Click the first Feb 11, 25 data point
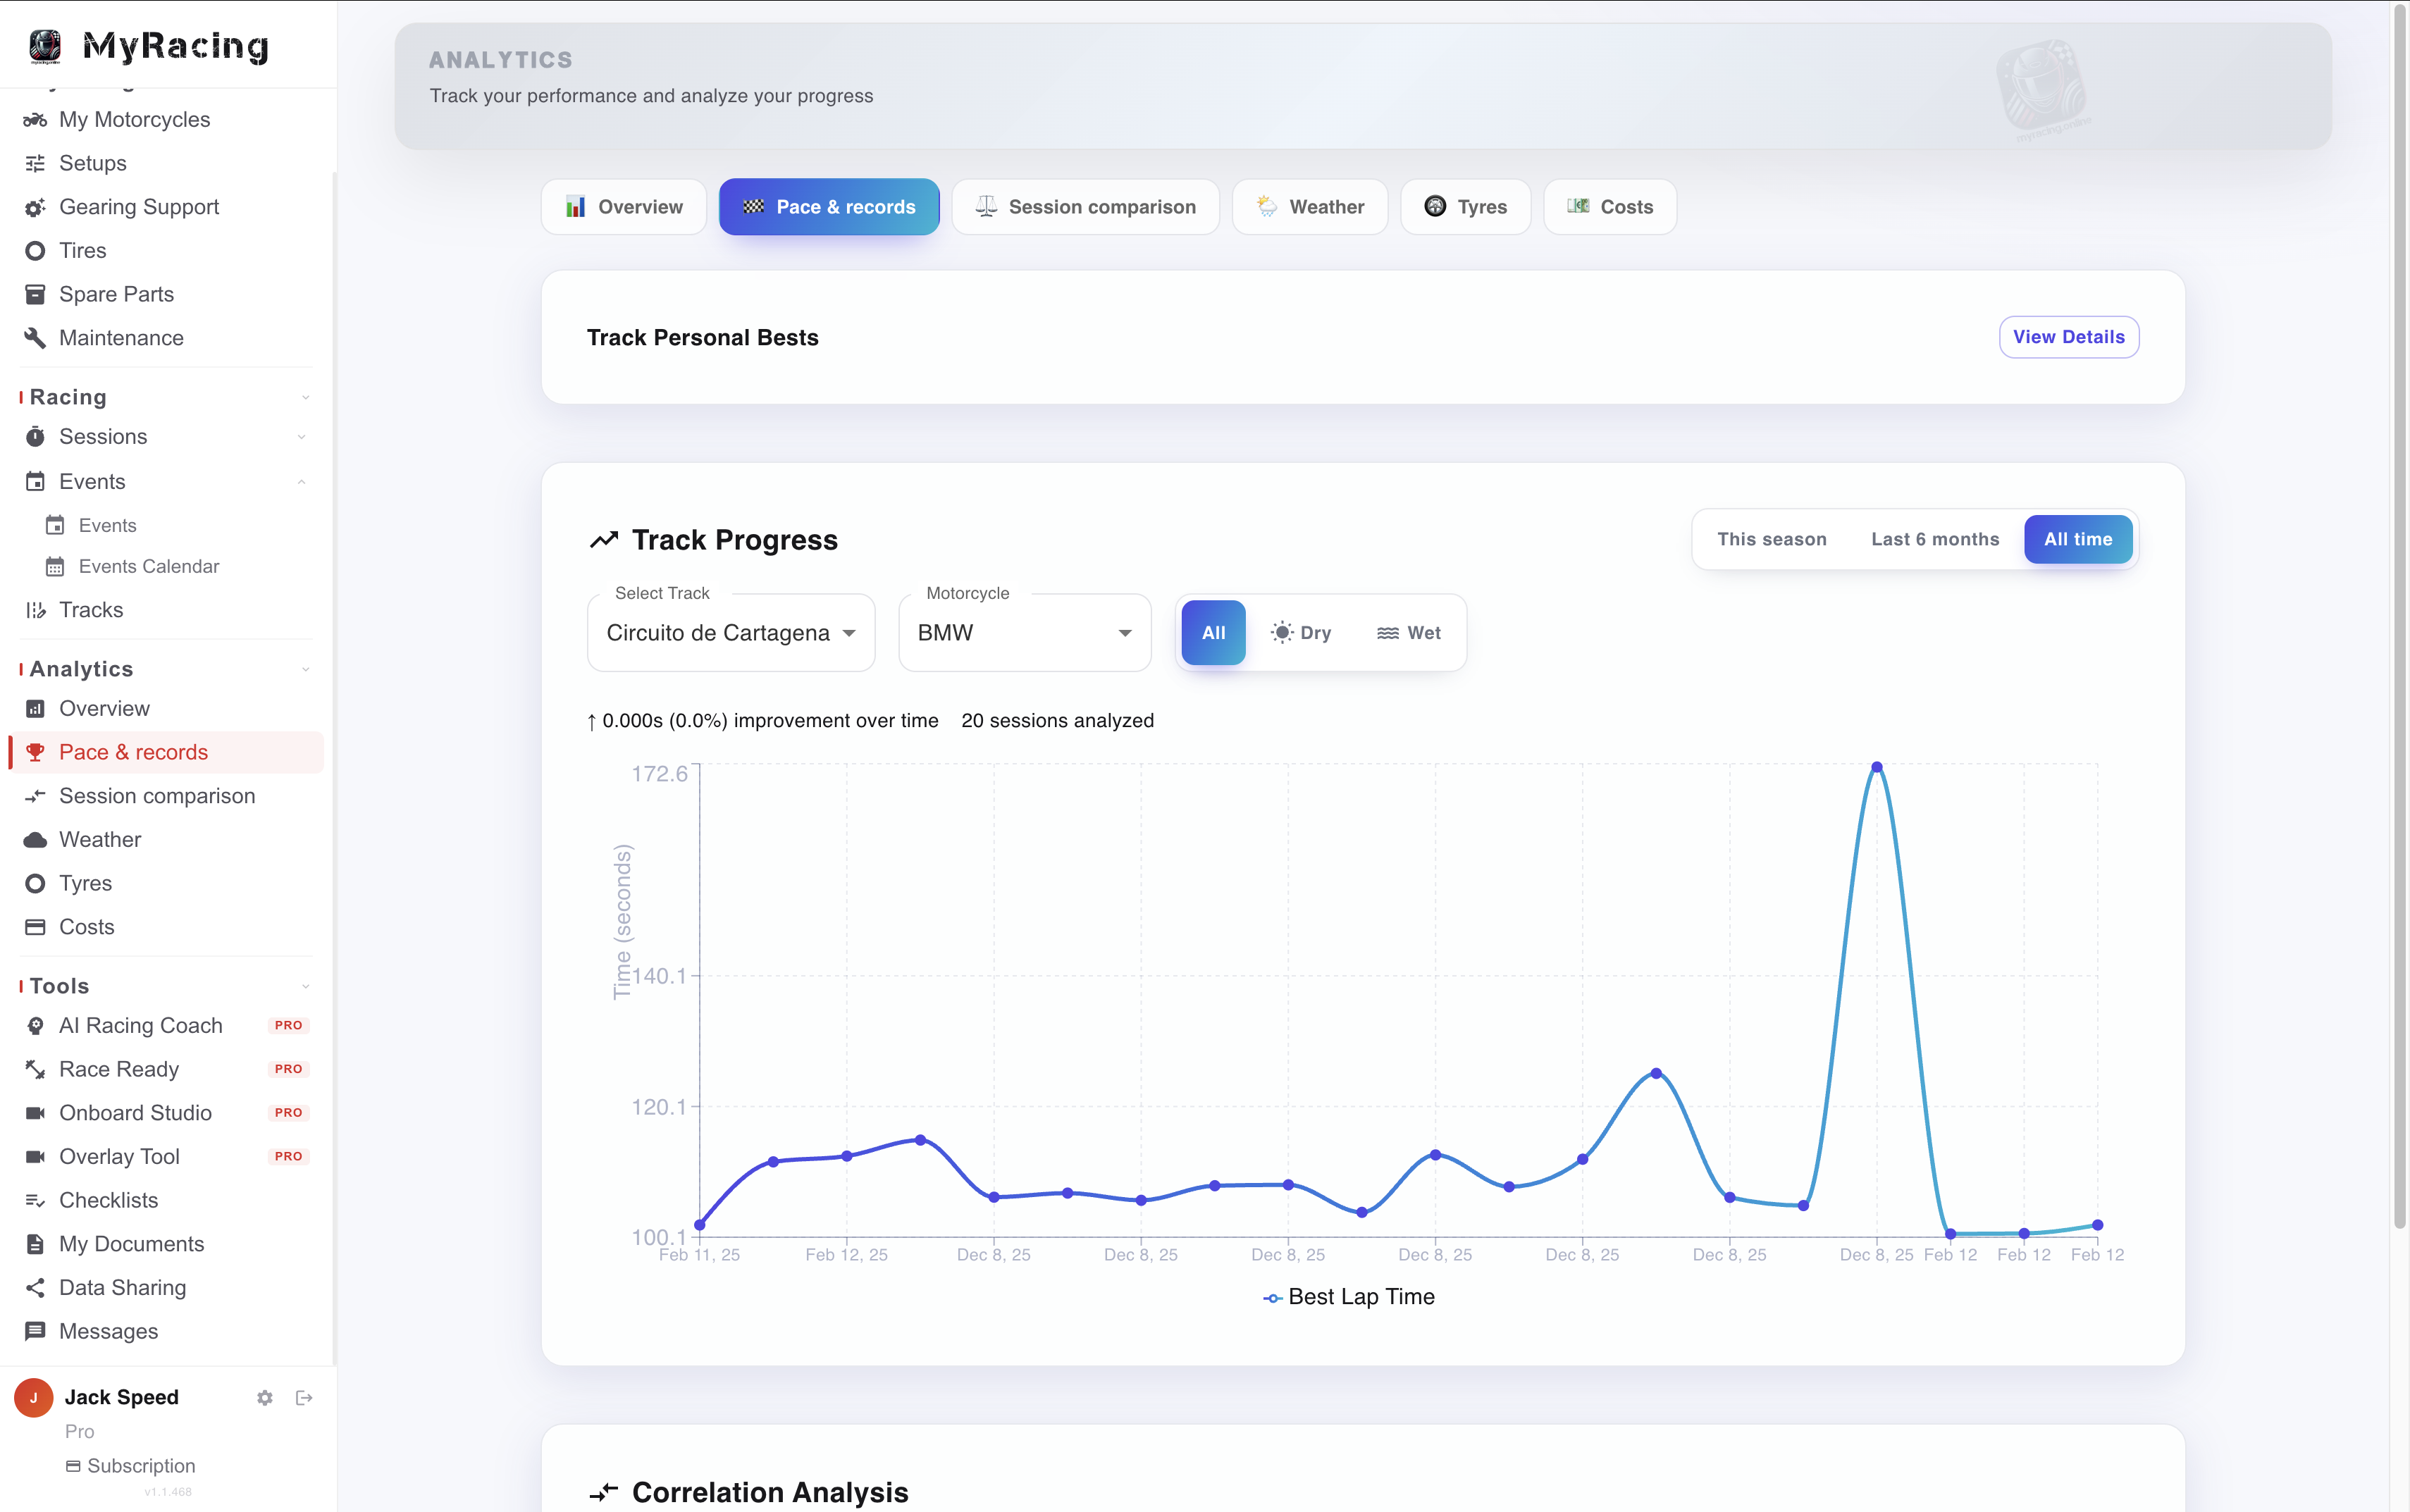This screenshot has width=2410, height=1512. [700, 1225]
